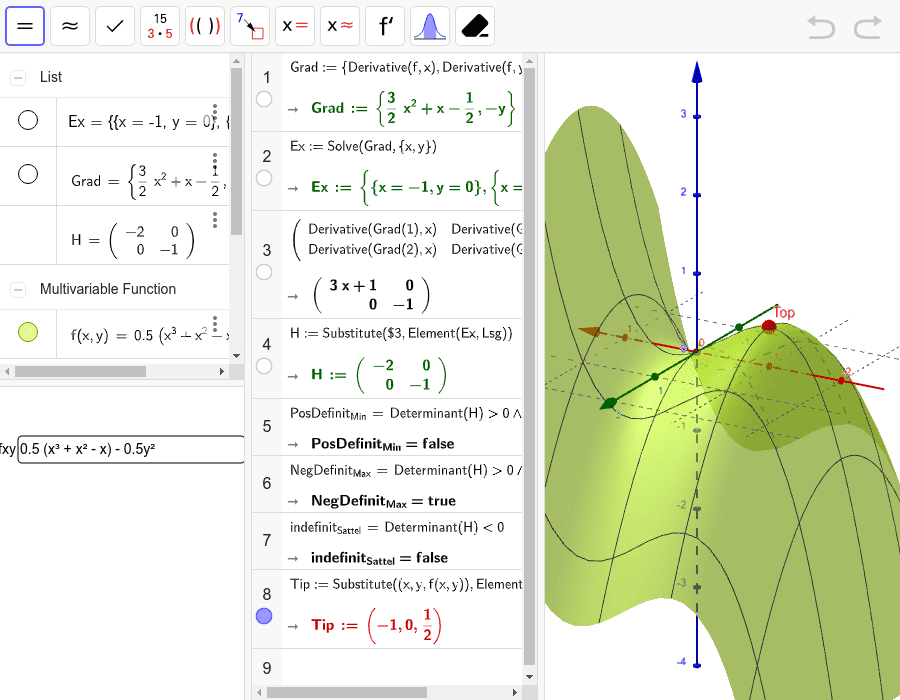900x700 pixels.
Task: Click the indefinit Sattel = false result
Action: pyautogui.click(x=379, y=558)
